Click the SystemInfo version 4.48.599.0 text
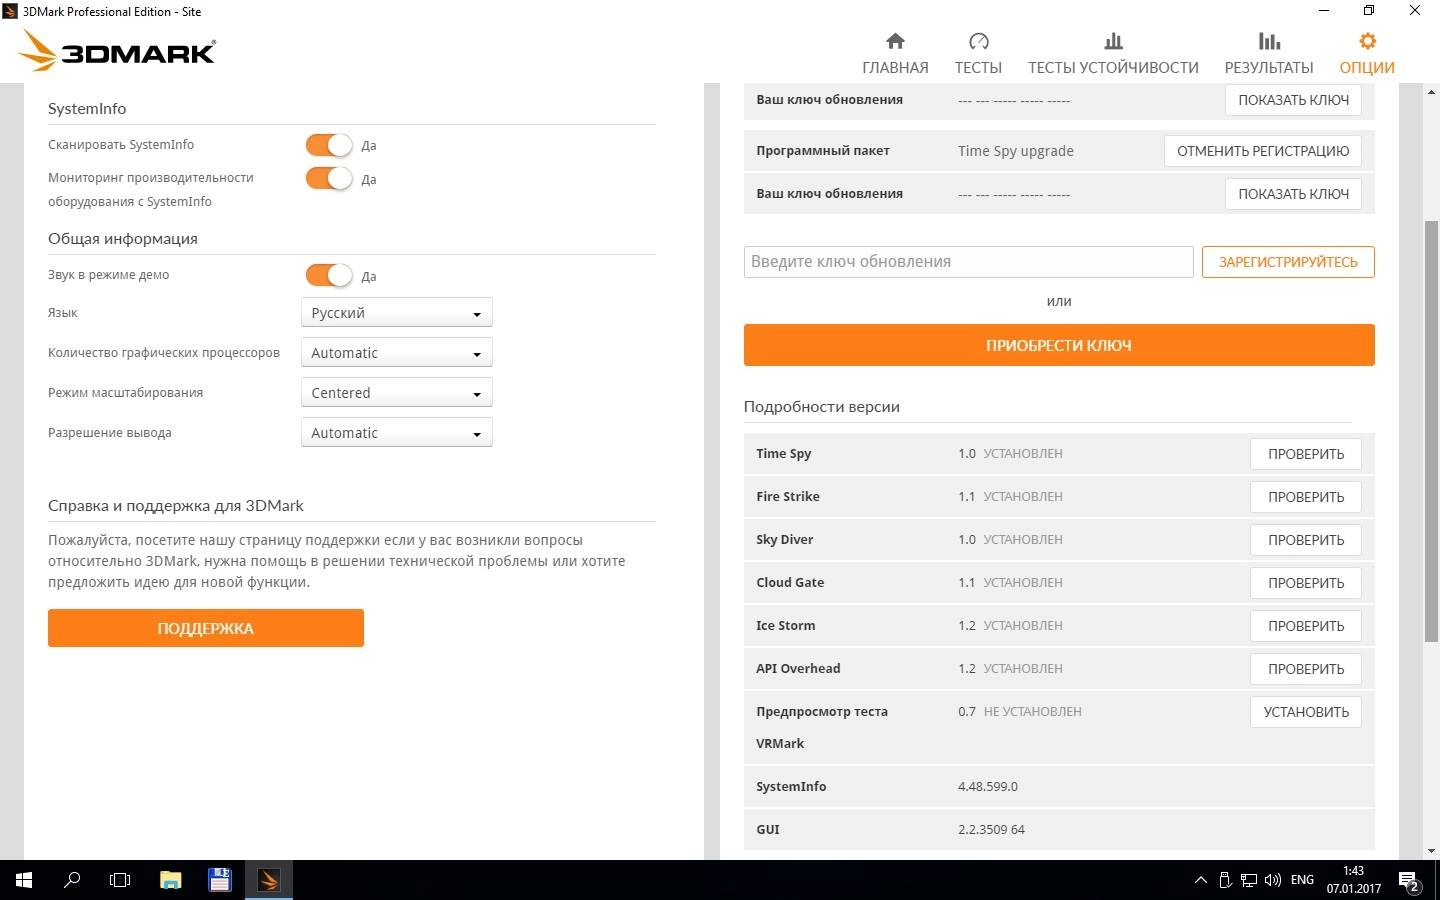This screenshot has width=1440, height=900. tap(988, 787)
